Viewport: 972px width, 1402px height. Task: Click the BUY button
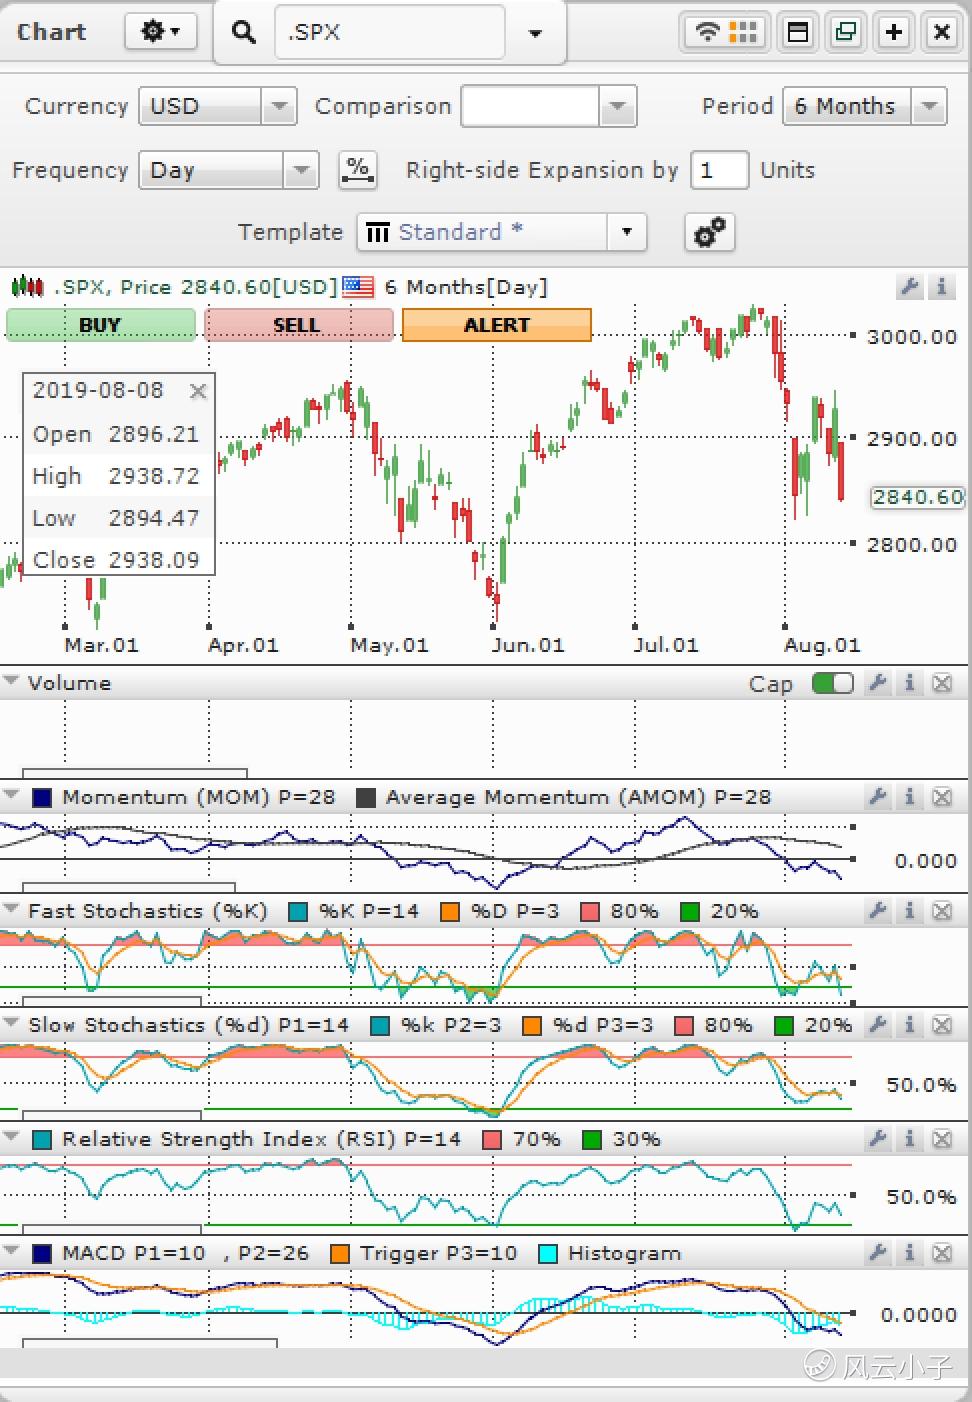click(x=100, y=325)
